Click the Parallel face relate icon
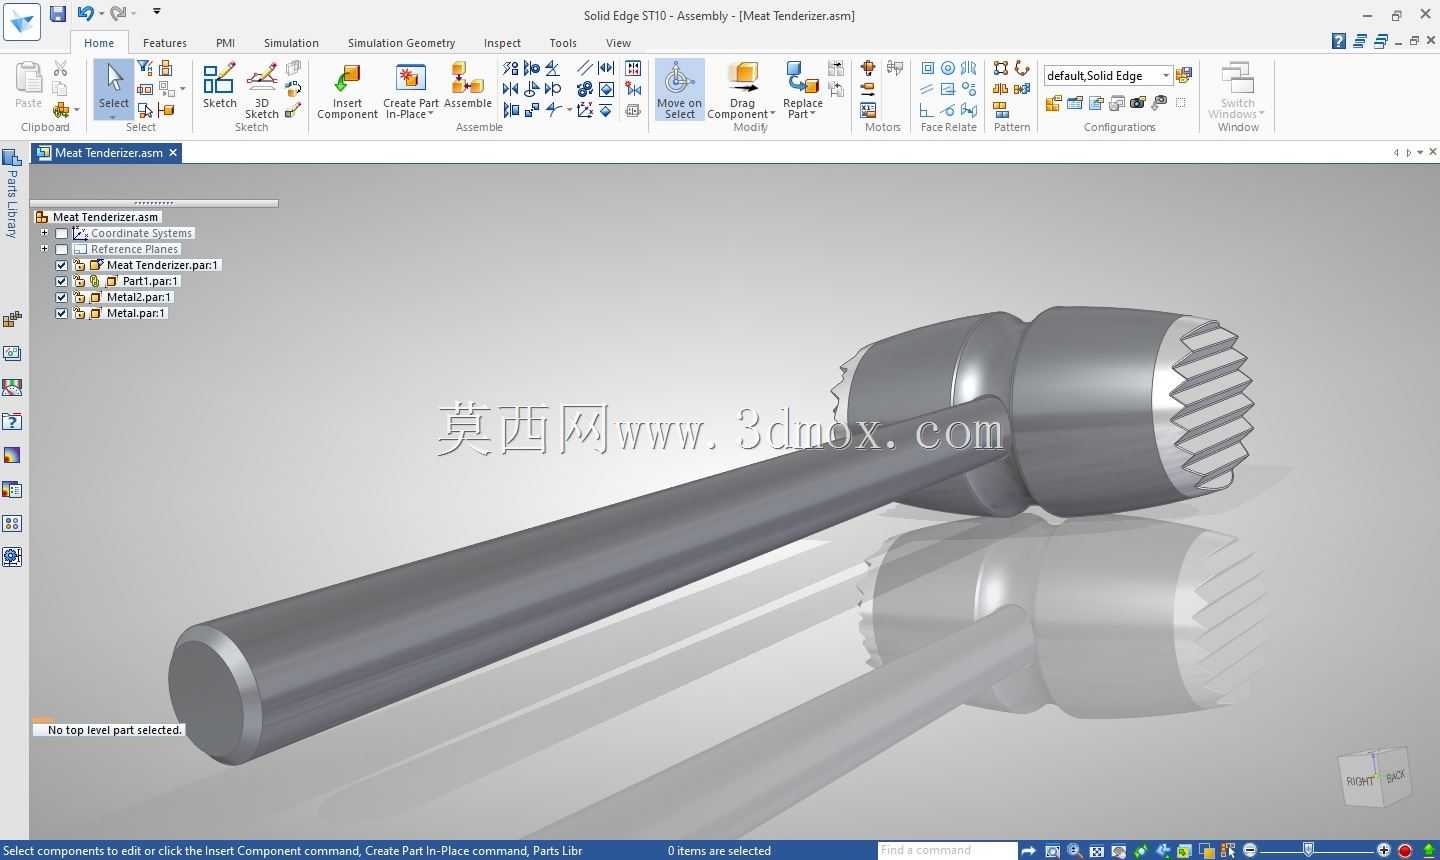The image size is (1440, 860). pos(926,89)
